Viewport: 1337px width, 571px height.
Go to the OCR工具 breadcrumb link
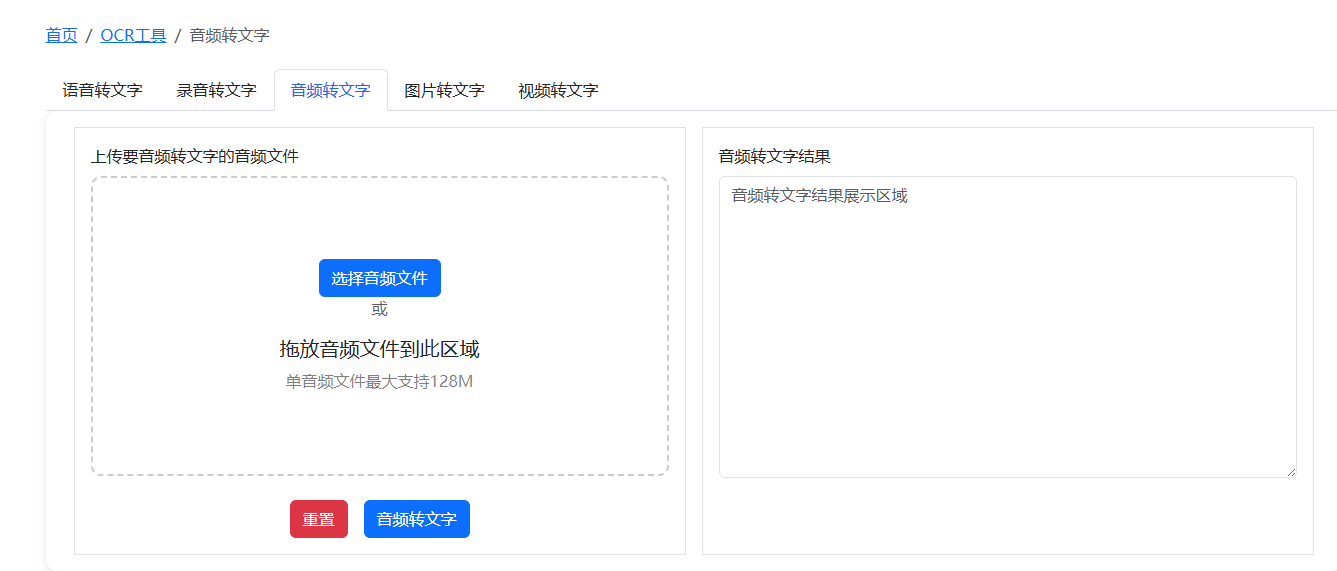(133, 35)
